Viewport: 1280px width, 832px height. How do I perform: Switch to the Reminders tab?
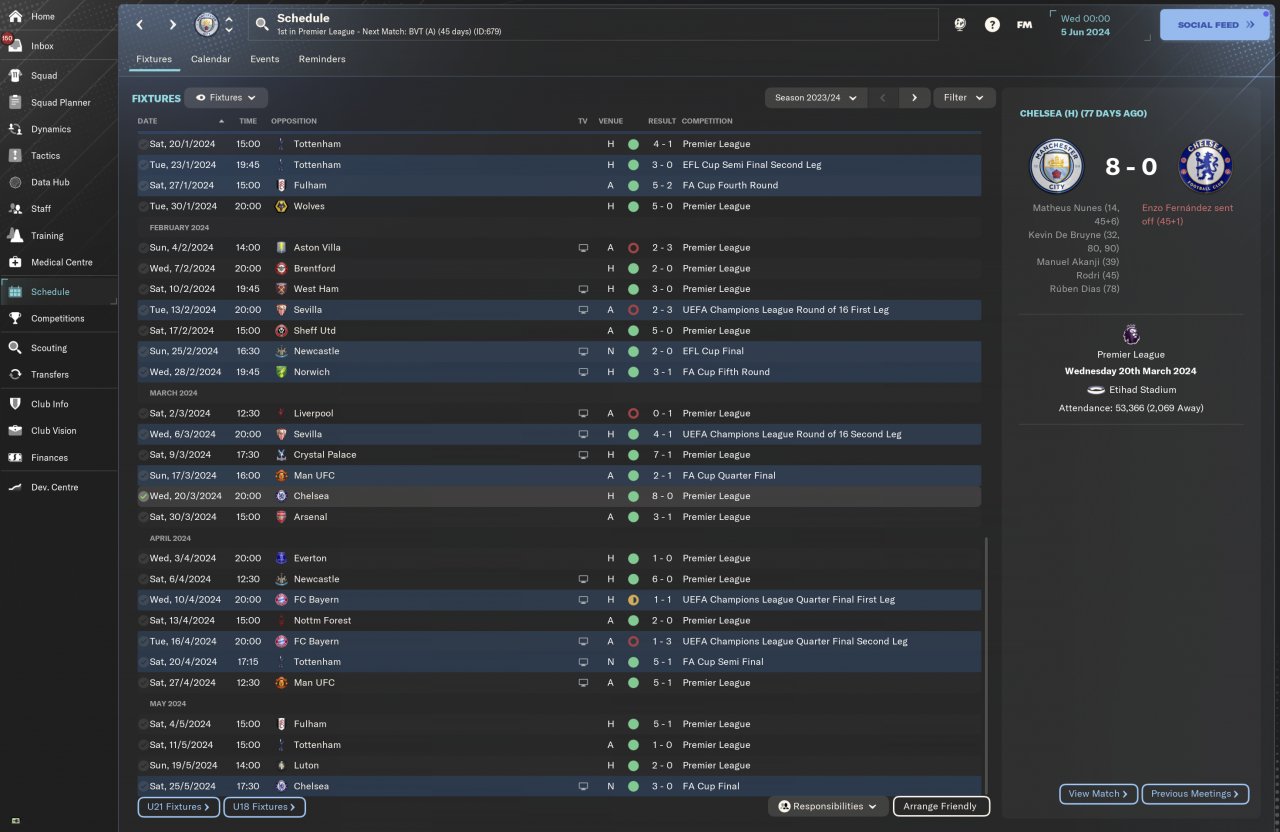click(x=322, y=59)
